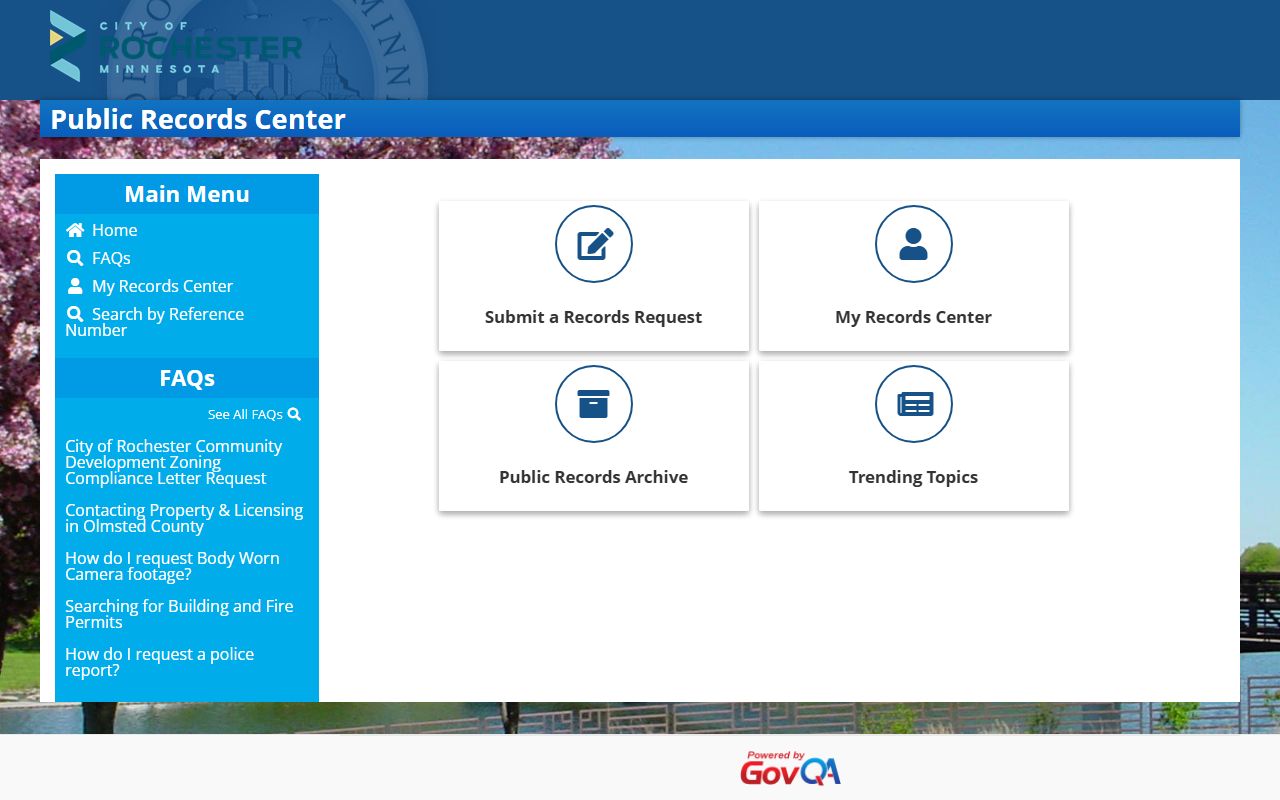1280x800 pixels.
Task: Click the Submit a Records Request pencil icon
Action: tap(594, 244)
